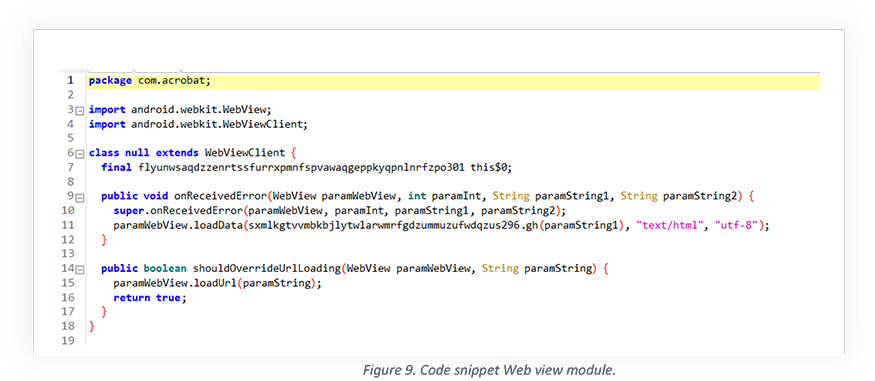Viewport: 875px width, 381px height.
Task: Click the 'void' keyword on line 9
Action: tap(156, 196)
